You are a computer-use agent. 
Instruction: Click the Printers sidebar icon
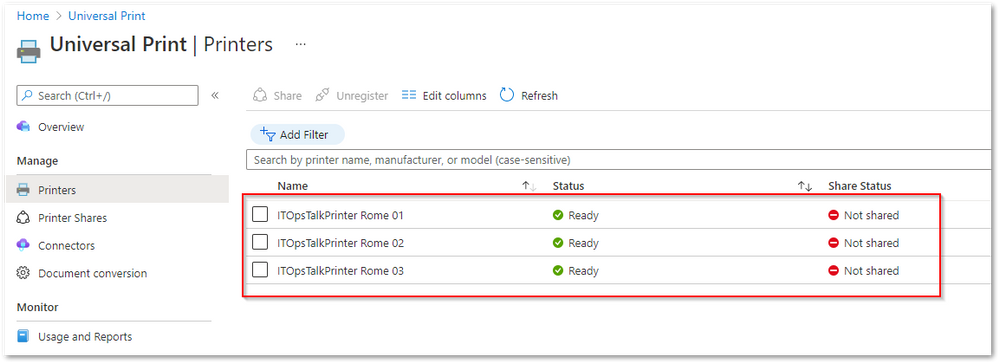pyautogui.click(x=23, y=190)
